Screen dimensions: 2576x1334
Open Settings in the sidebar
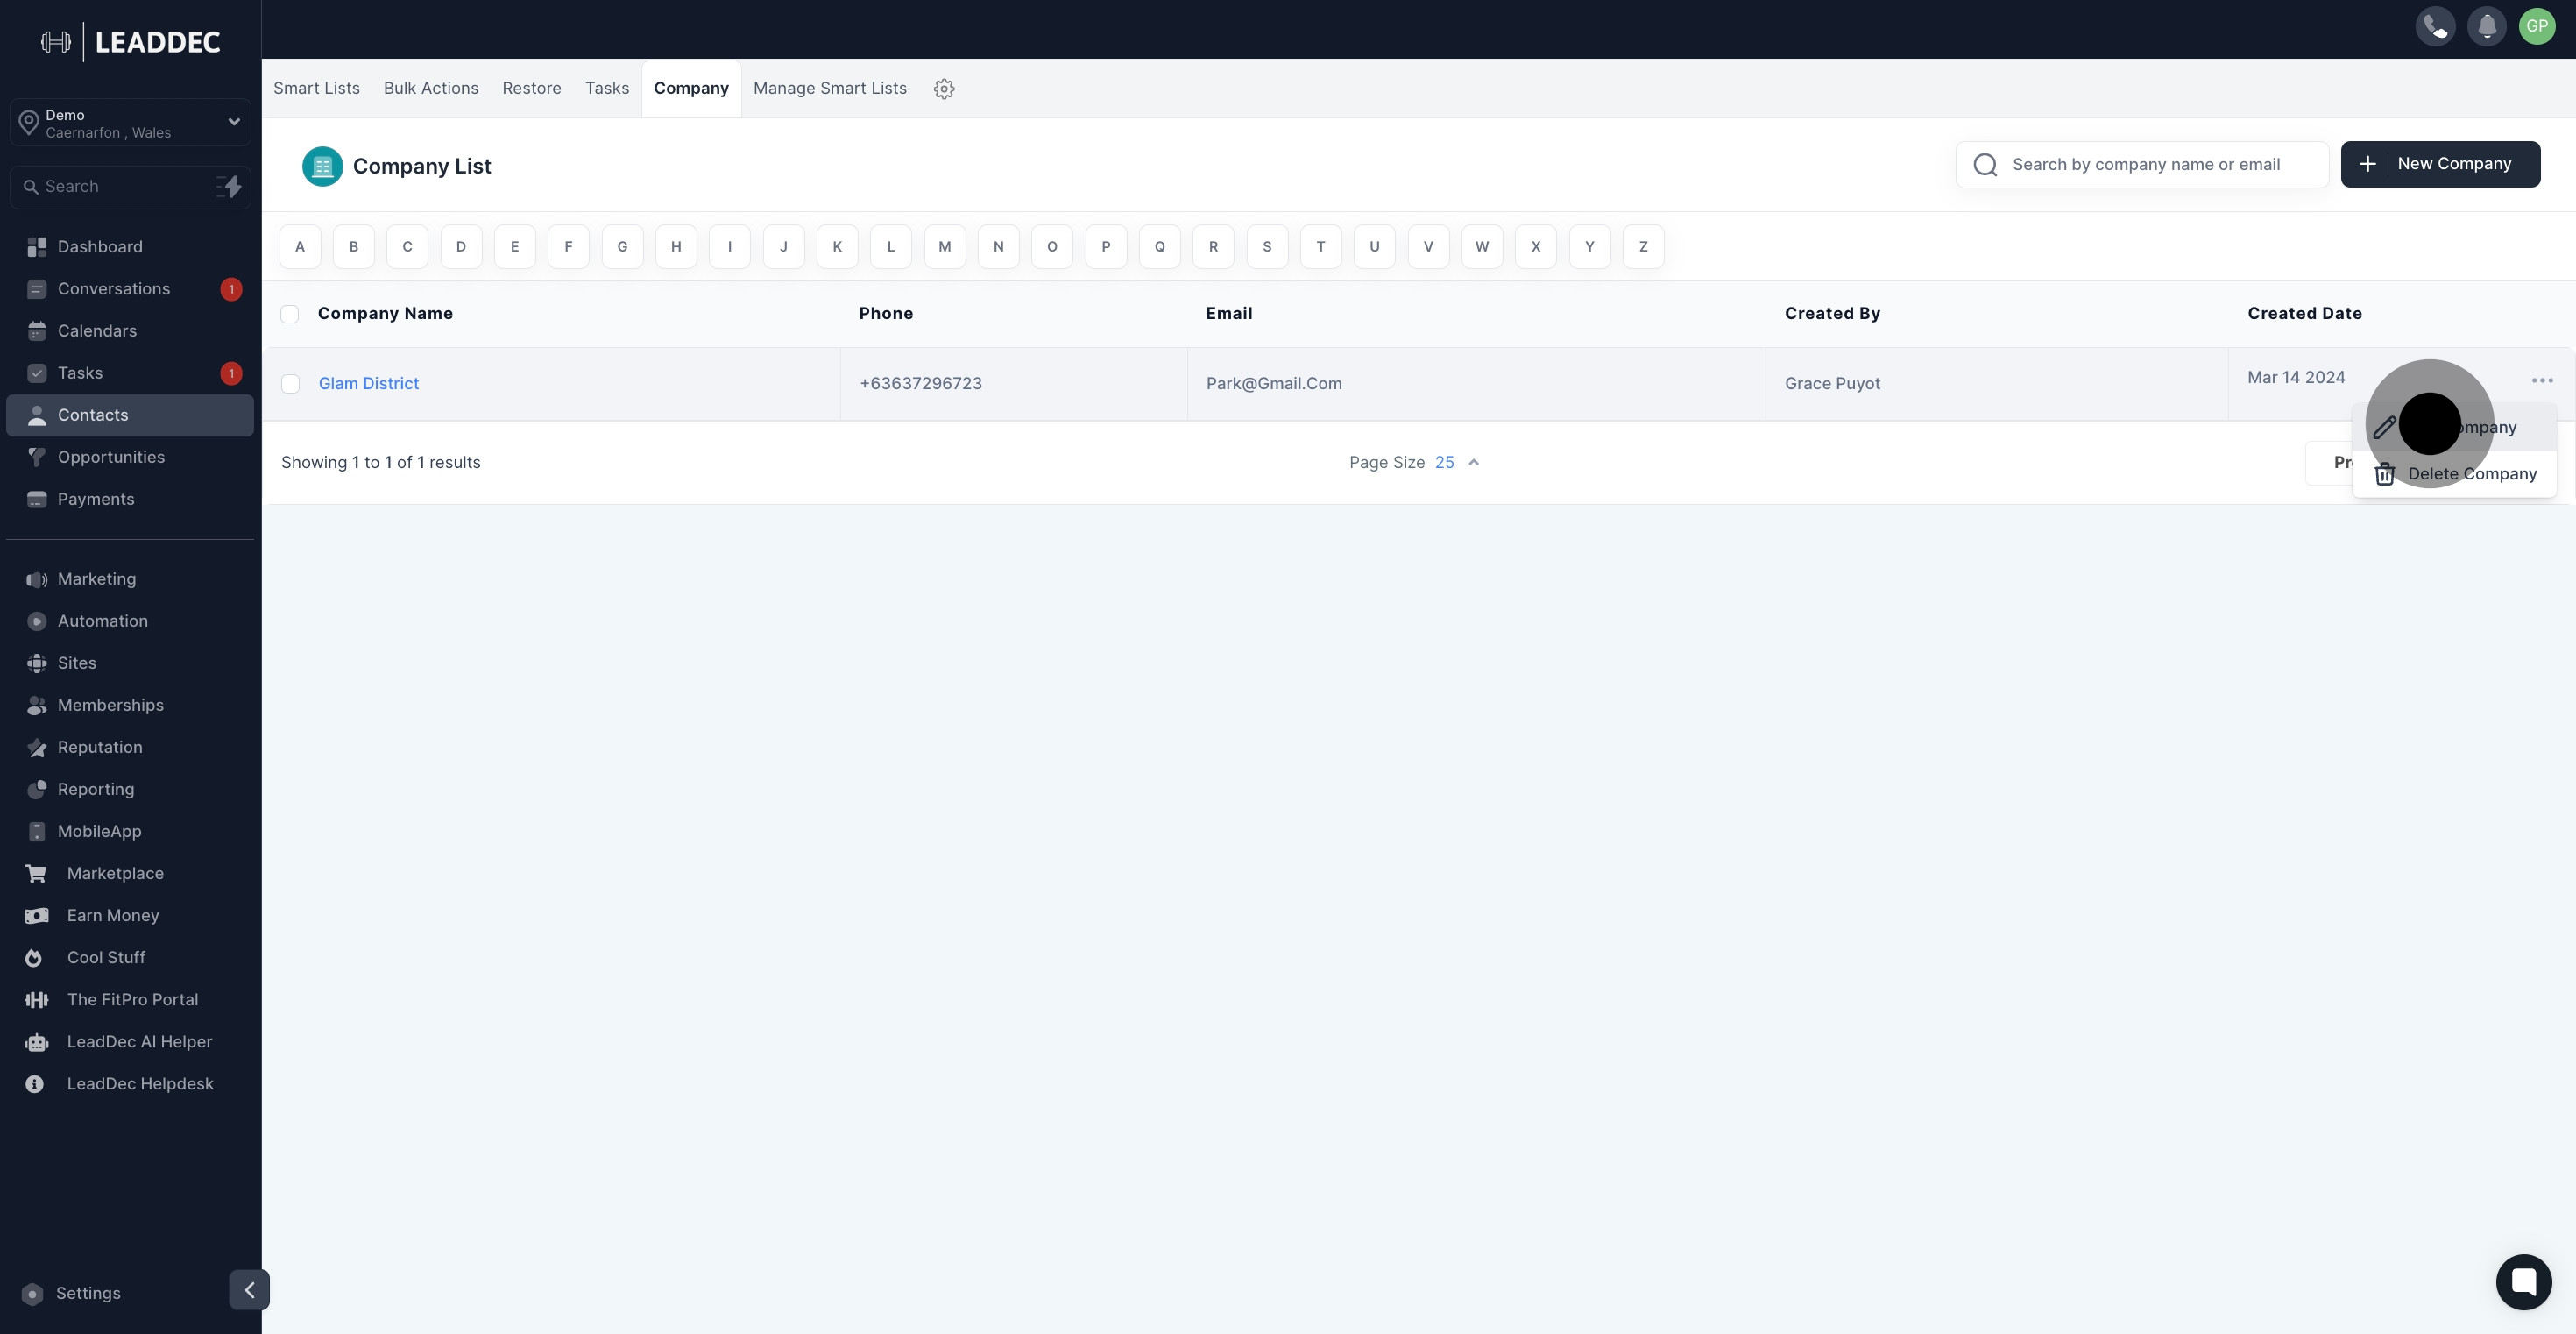pos(88,1293)
